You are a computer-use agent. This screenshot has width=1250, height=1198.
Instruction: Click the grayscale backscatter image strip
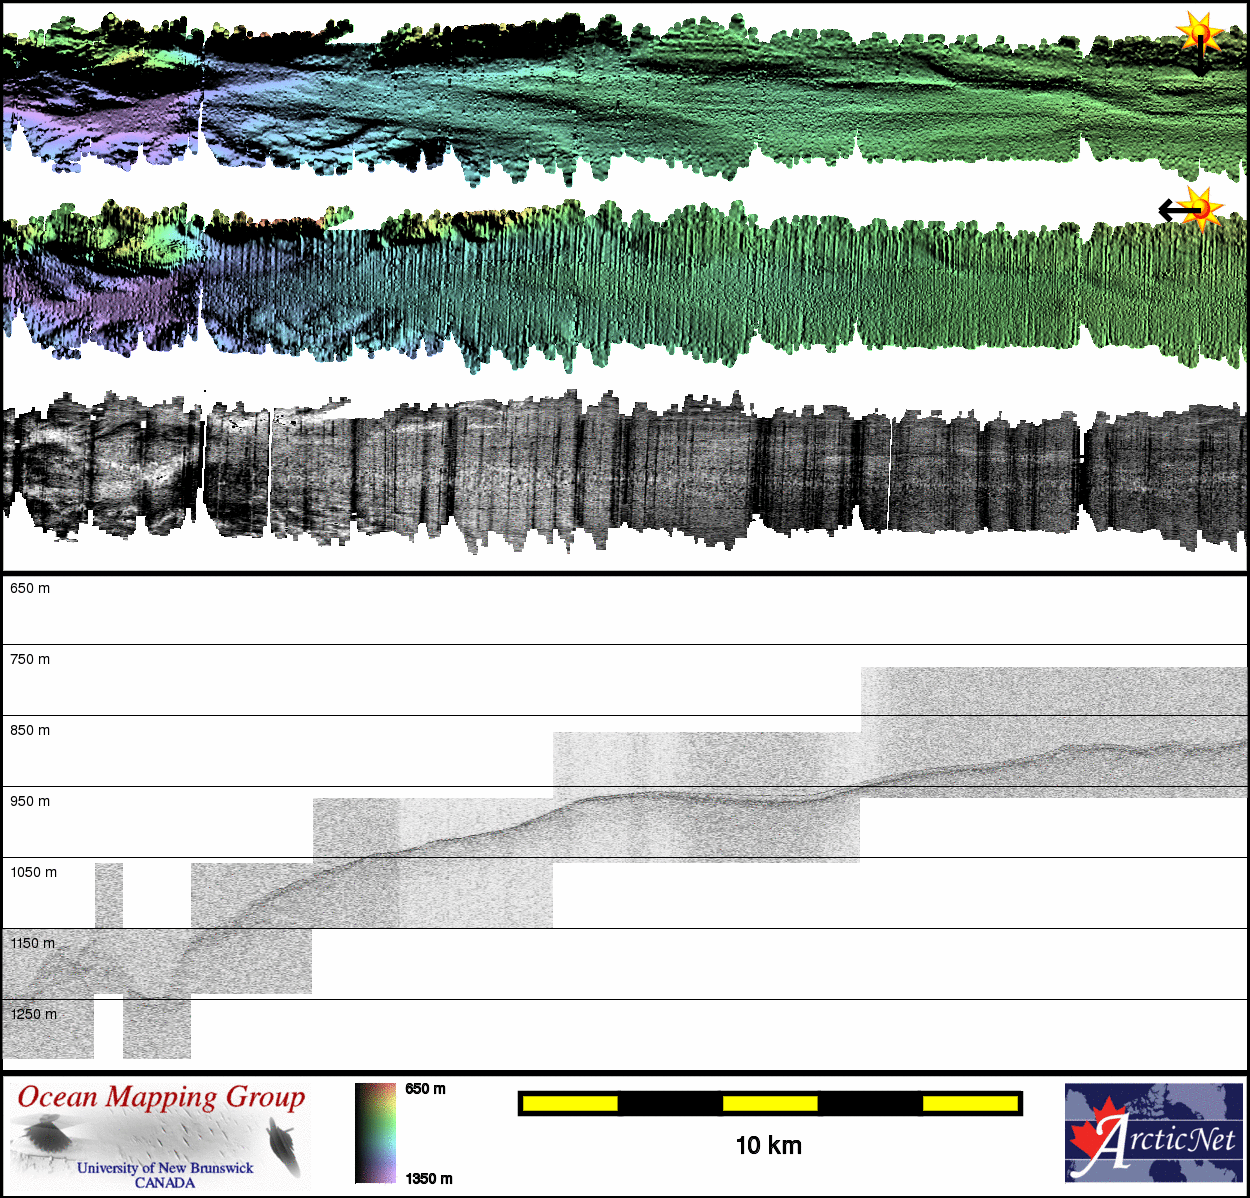(x=625, y=470)
